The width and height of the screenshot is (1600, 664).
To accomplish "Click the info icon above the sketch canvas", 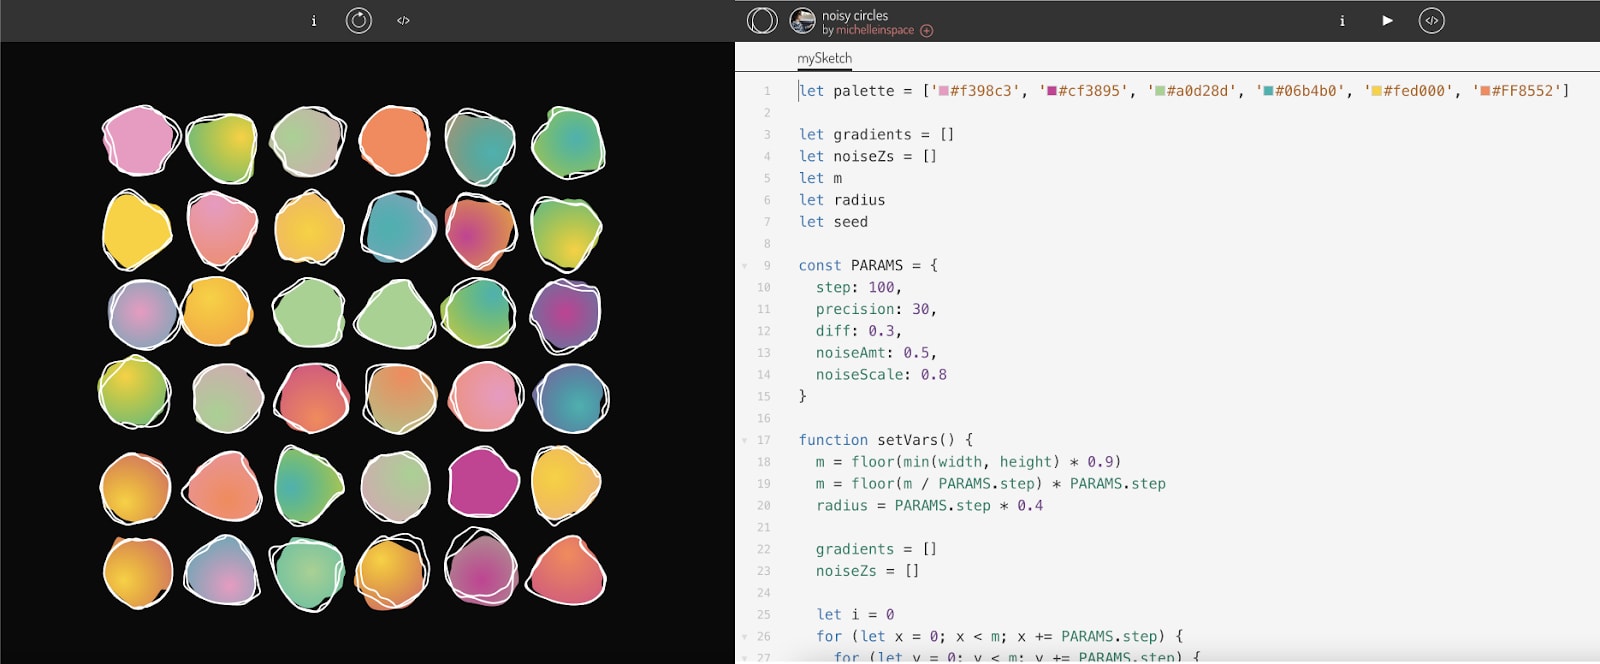I will [314, 21].
